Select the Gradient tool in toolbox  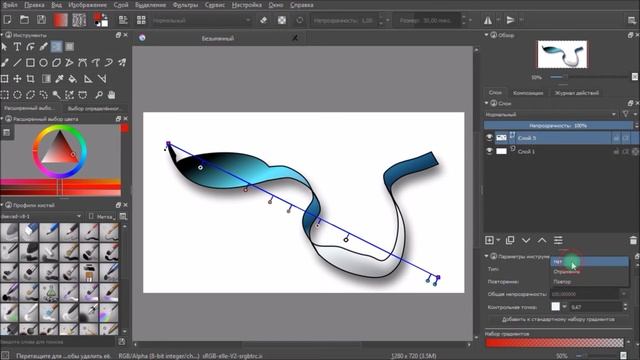point(46,79)
